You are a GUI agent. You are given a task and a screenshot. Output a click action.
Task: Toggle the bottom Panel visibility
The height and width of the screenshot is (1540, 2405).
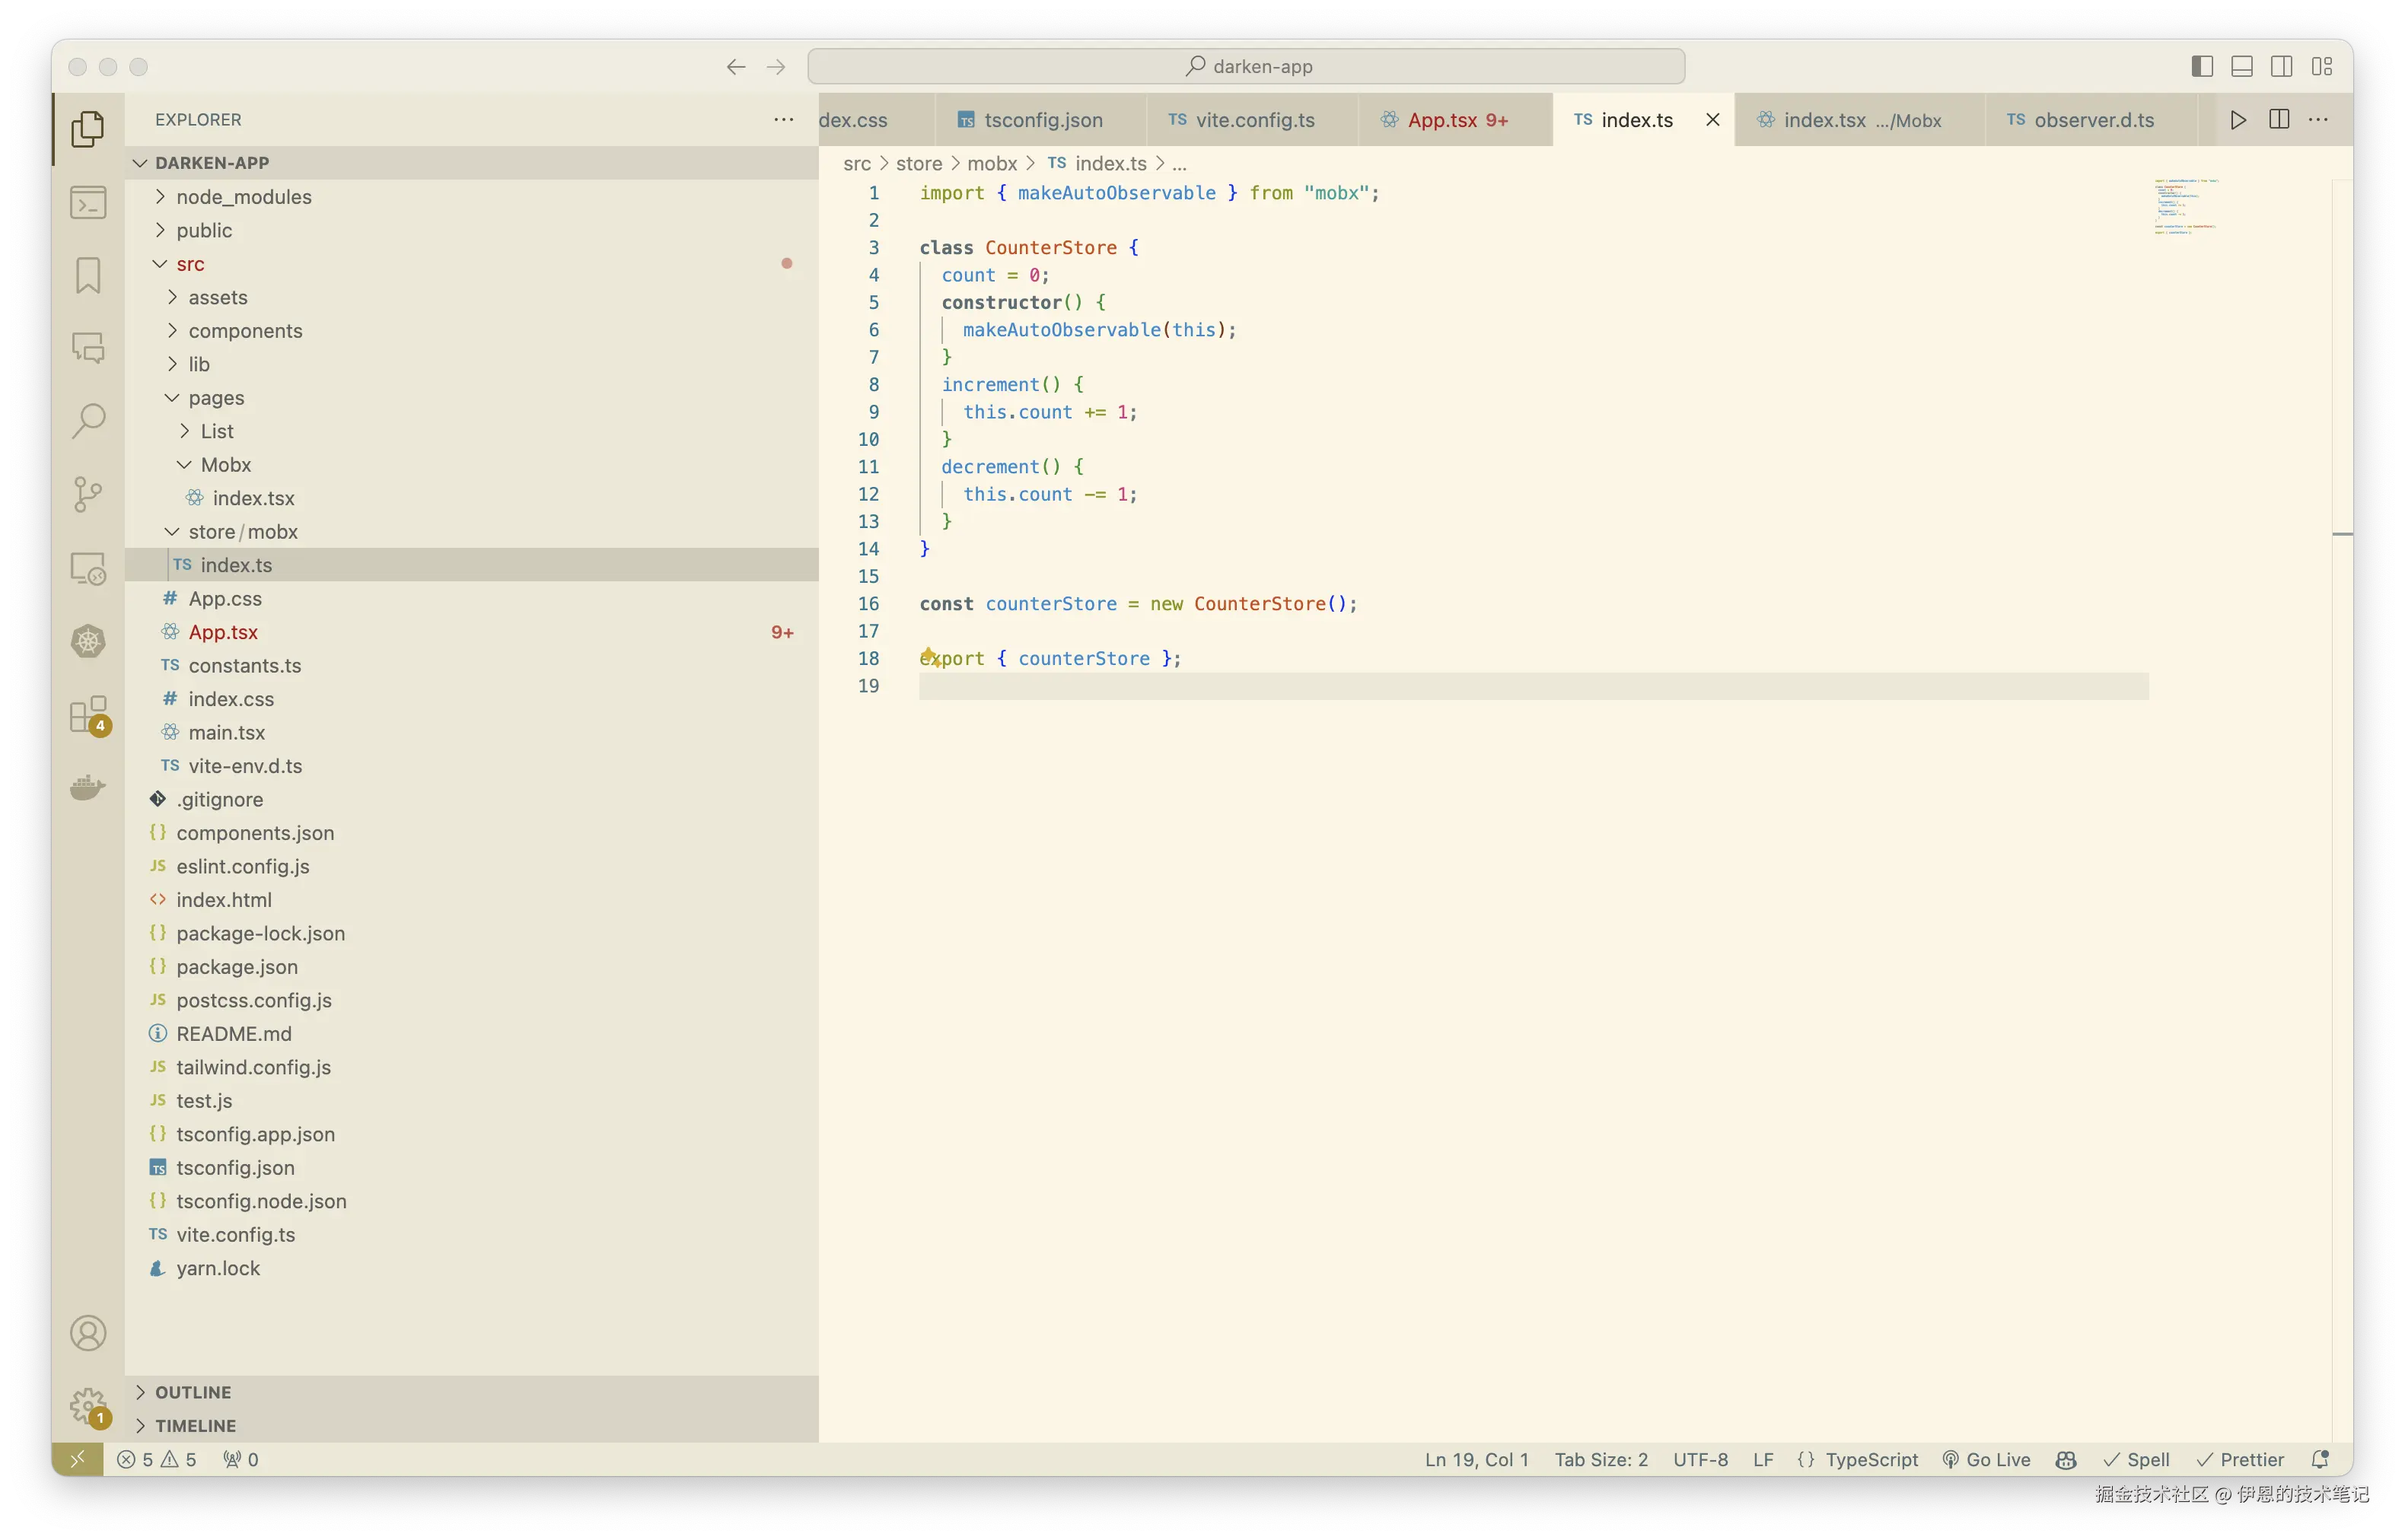point(2242,66)
